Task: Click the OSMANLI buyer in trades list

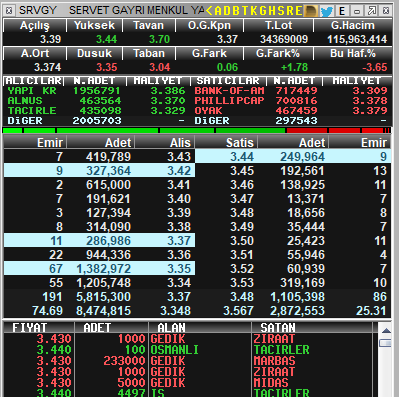Action: 174,350
